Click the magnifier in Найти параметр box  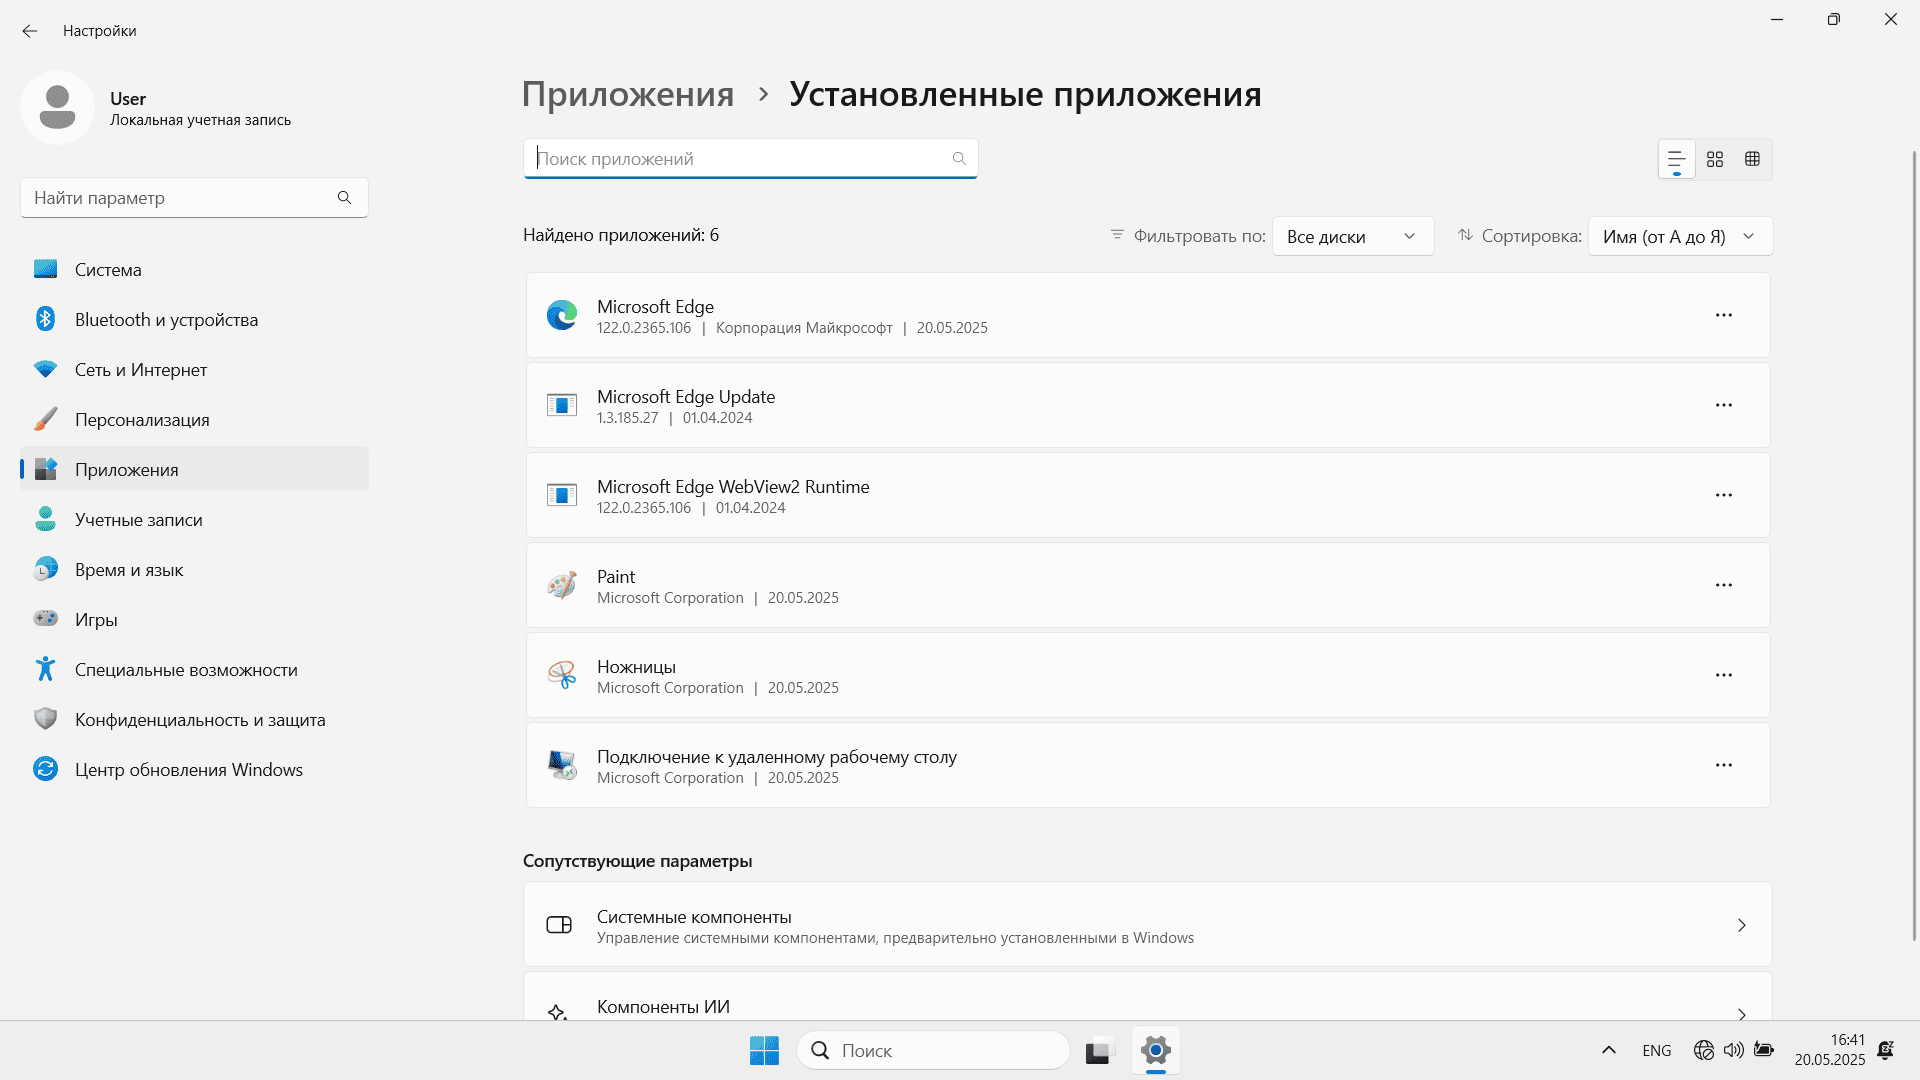[x=344, y=197]
